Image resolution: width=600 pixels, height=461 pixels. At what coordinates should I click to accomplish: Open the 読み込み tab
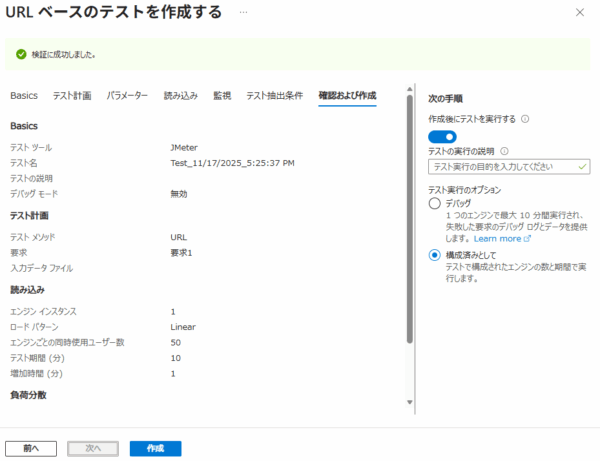point(180,96)
